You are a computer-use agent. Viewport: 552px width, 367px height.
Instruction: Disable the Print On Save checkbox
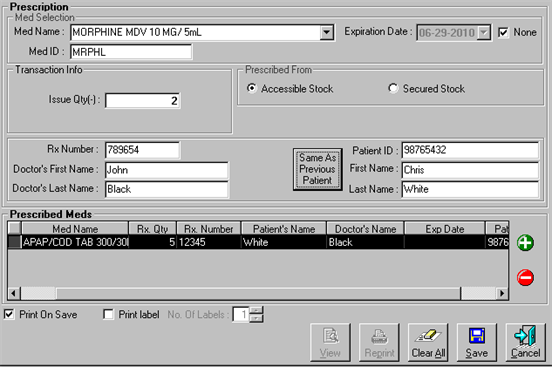(x=9, y=314)
